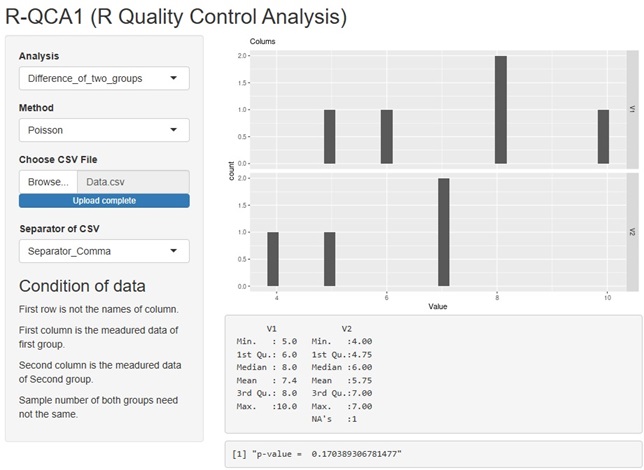This screenshot has width=644, height=470.
Task: Click the V1 histogram bar at value 10
Action: tap(603, 137)
